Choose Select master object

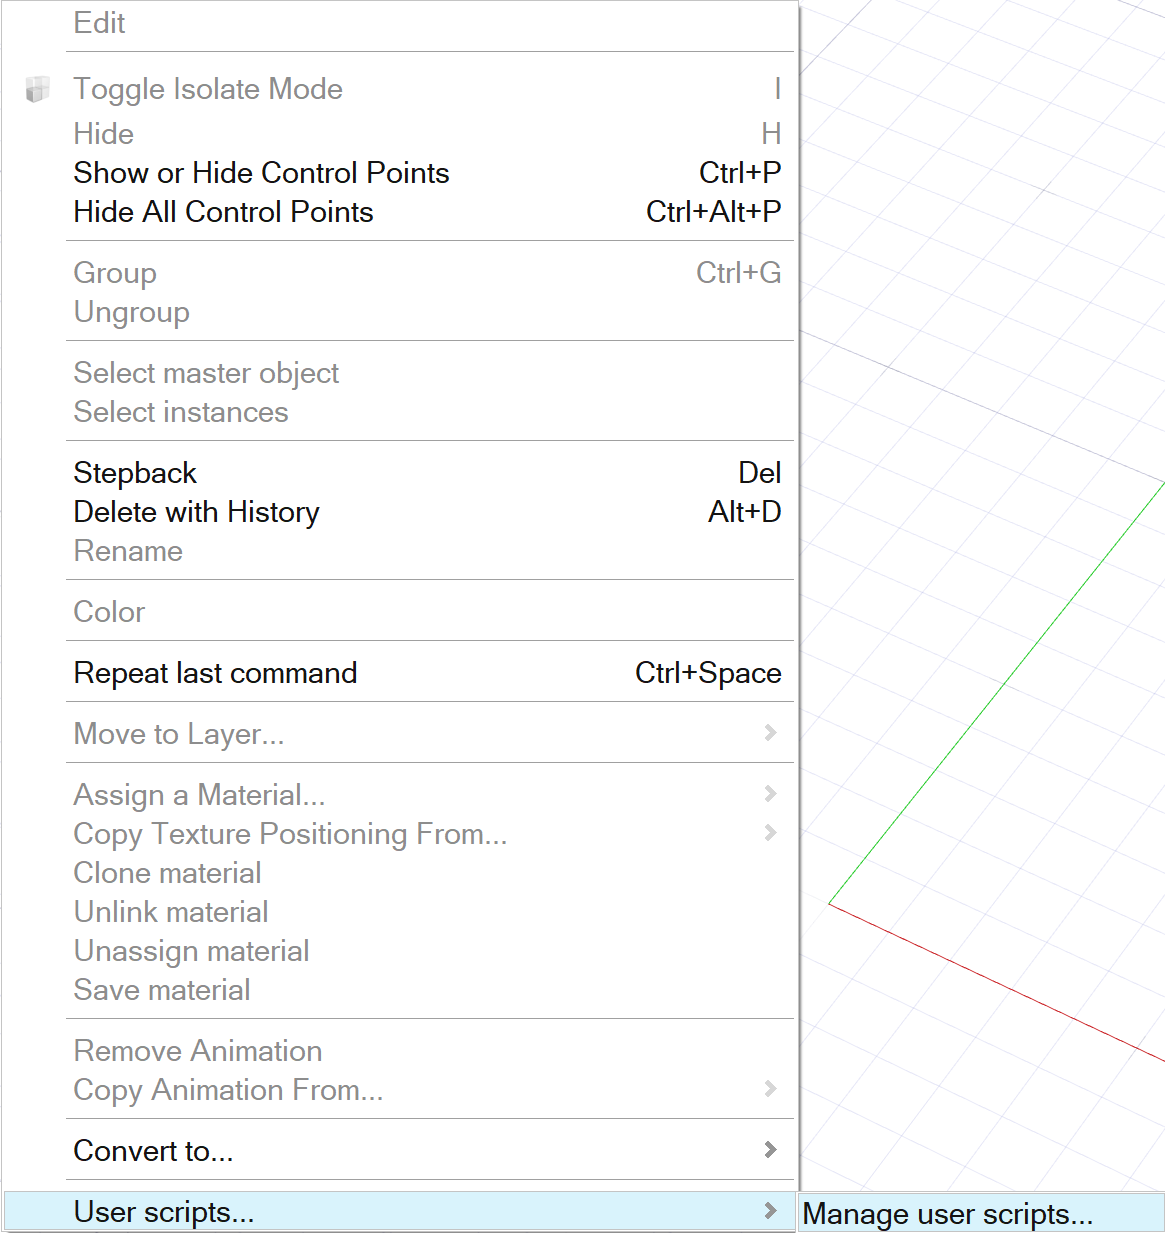(x=206, y=373)
